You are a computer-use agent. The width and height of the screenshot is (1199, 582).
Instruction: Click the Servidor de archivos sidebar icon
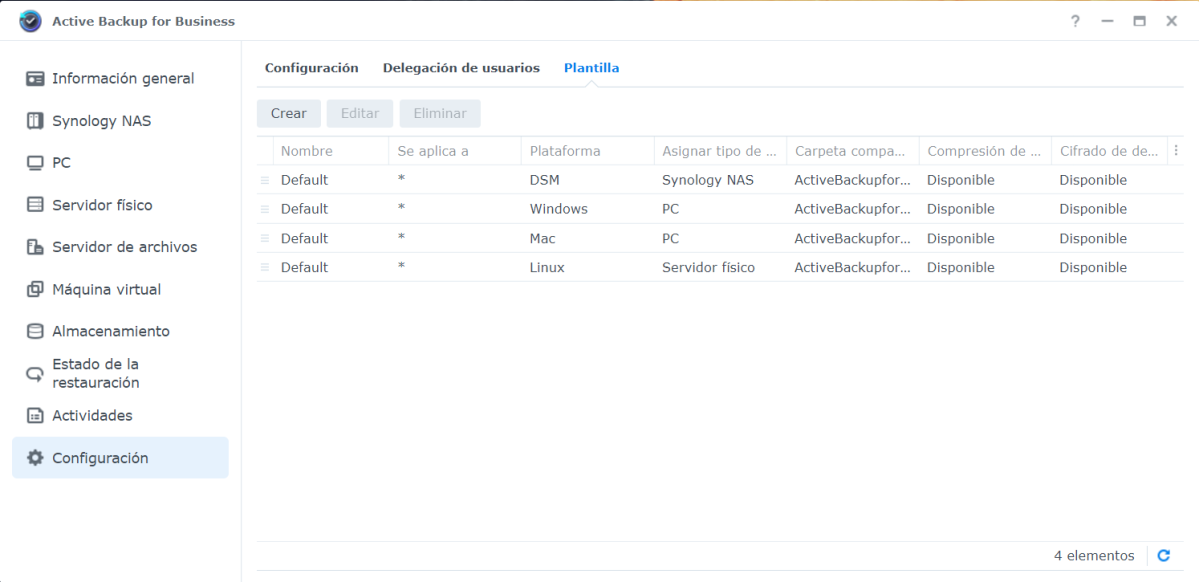click(35, 247)
